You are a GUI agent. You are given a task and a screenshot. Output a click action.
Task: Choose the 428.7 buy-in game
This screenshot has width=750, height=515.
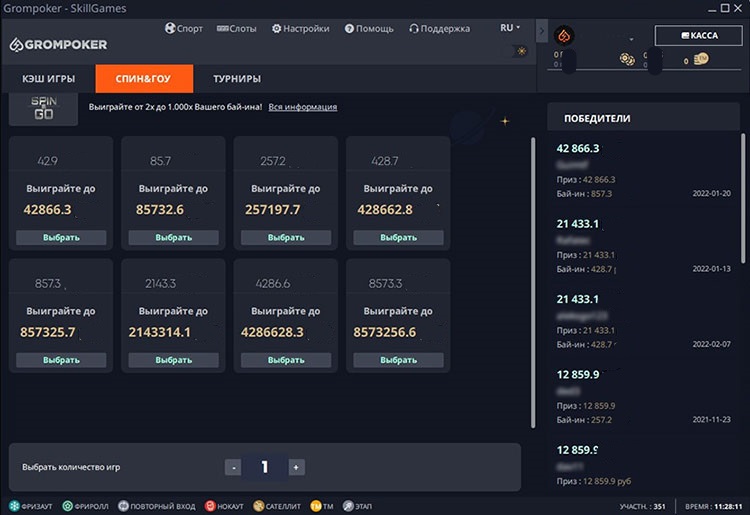coord(398,238)
